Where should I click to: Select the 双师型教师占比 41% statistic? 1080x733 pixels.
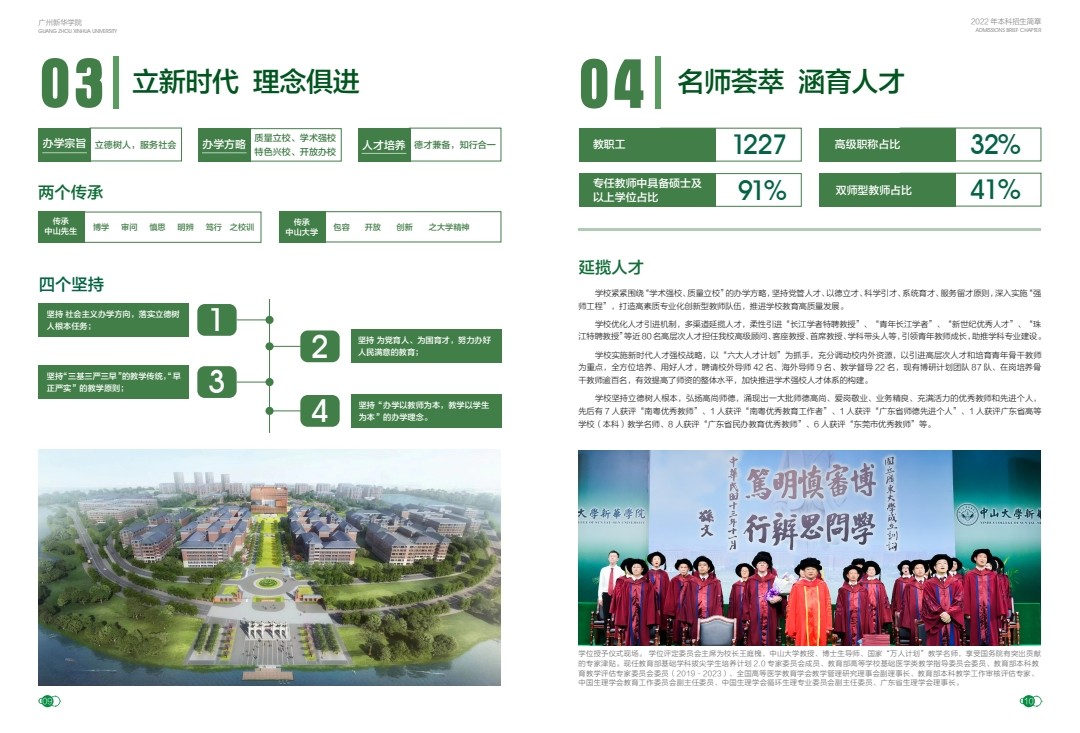(x=930, y=190)
